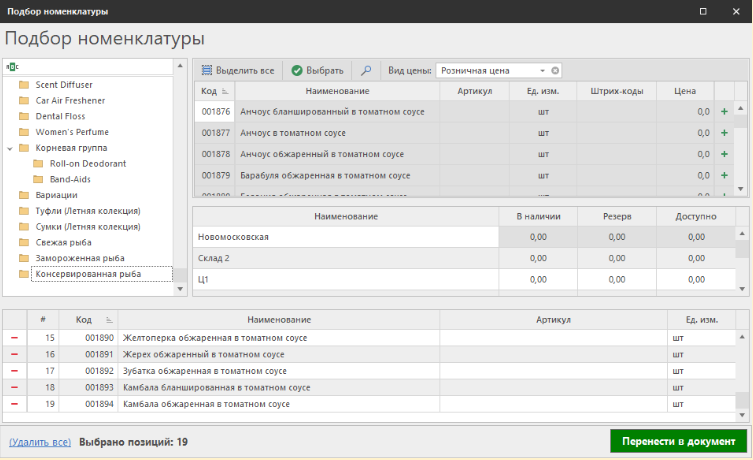
Task: Open the Вид цены dropdown list
Action: click(x=543, y=71)
